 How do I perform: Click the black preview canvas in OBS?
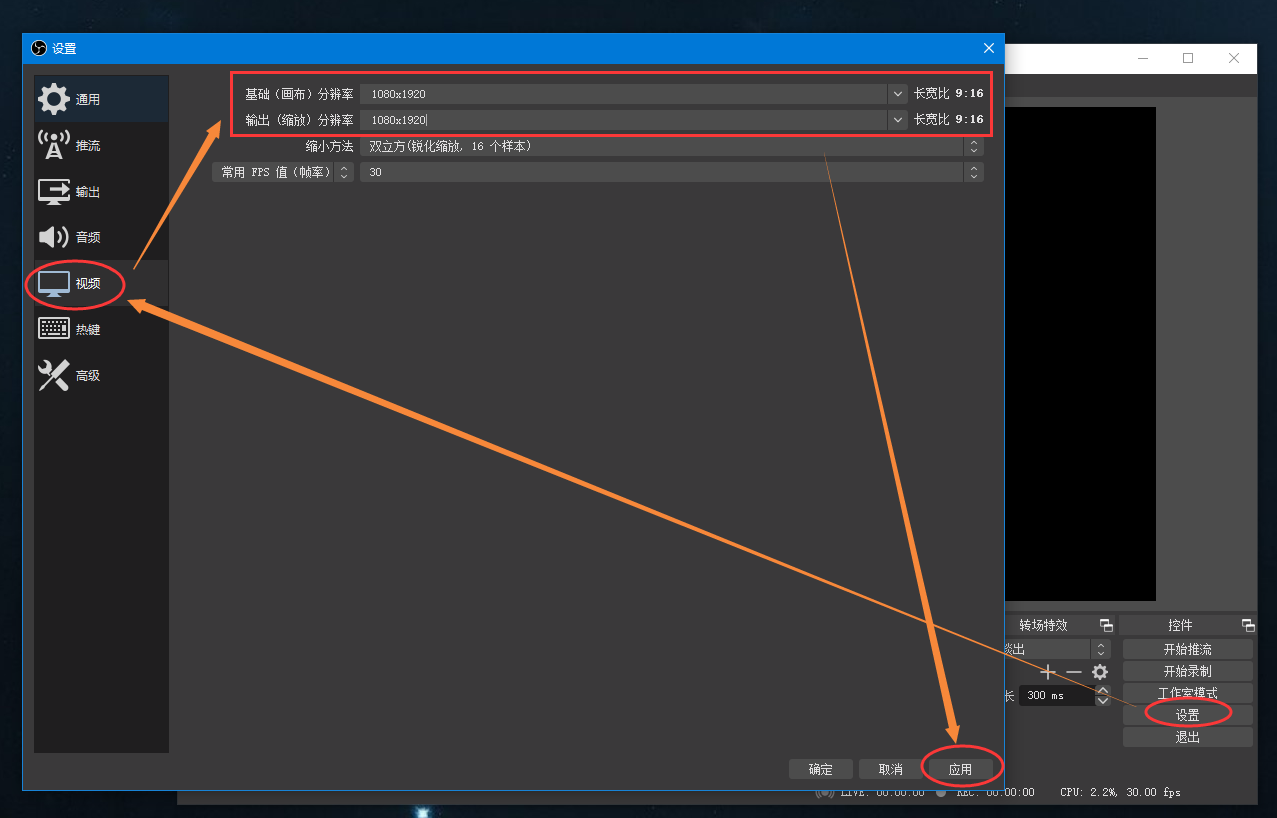click(x=1080, y=354)
